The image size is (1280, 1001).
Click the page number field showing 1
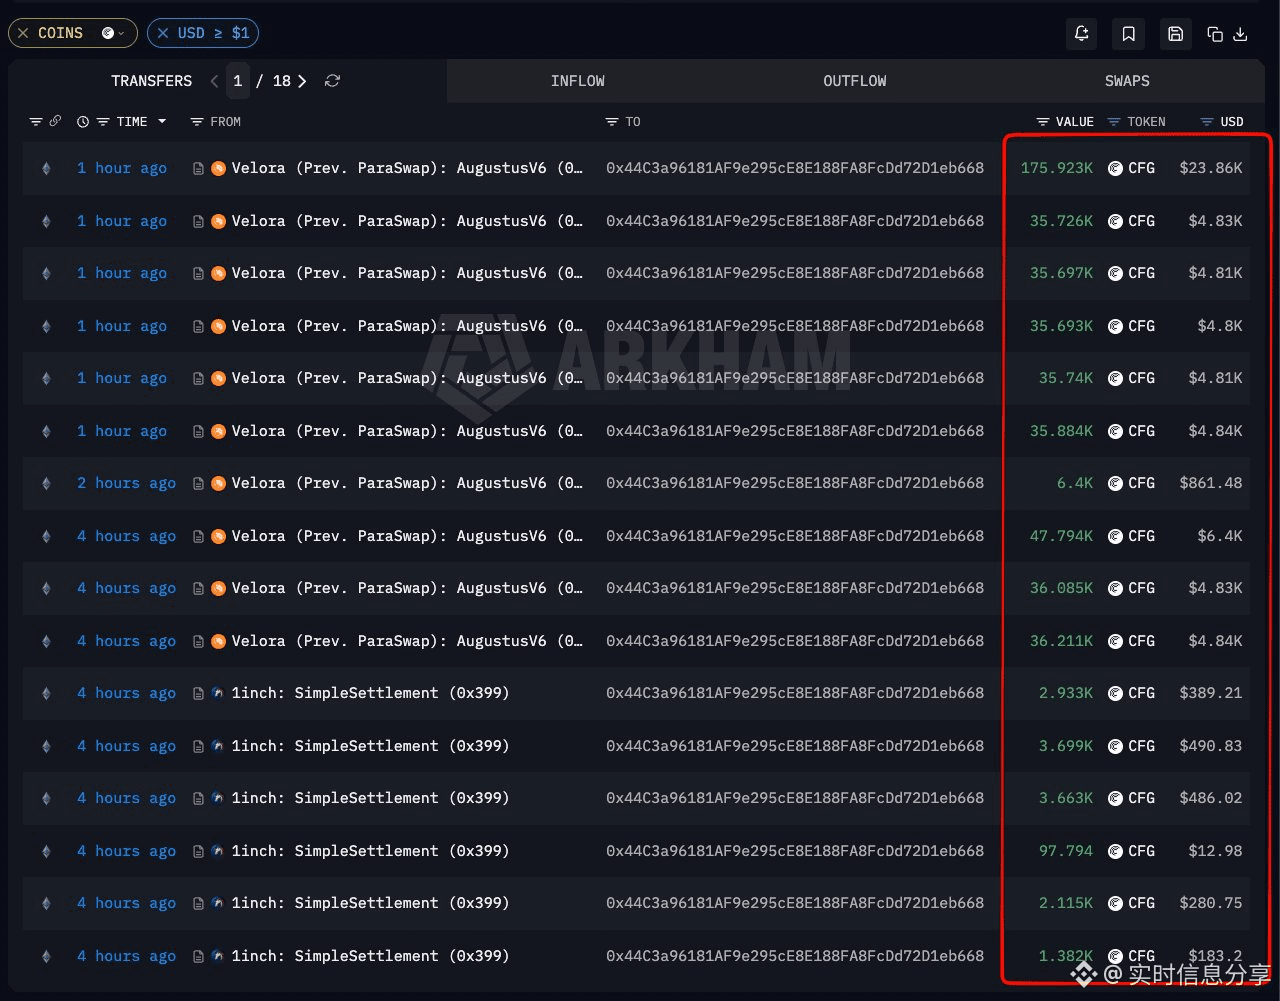(237, 81)
